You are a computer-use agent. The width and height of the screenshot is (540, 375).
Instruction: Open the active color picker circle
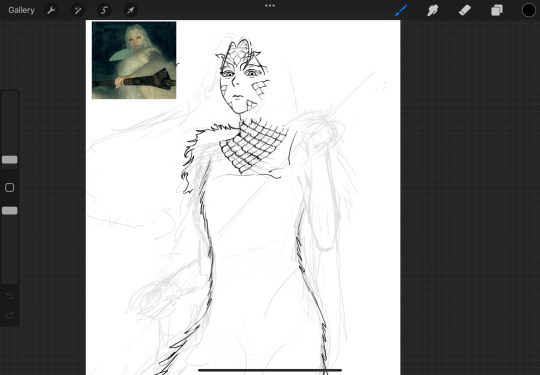pyautogui.click(x=529, y=10)
